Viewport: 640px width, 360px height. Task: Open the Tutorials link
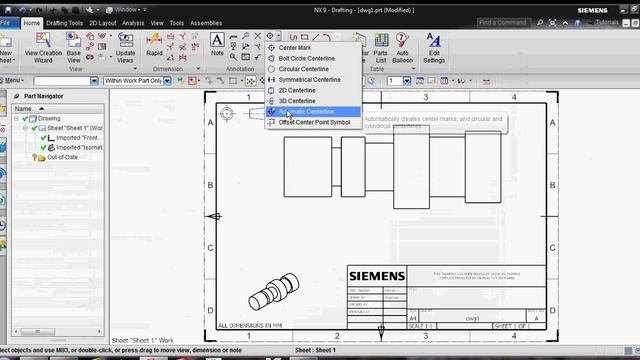(607, 22)
